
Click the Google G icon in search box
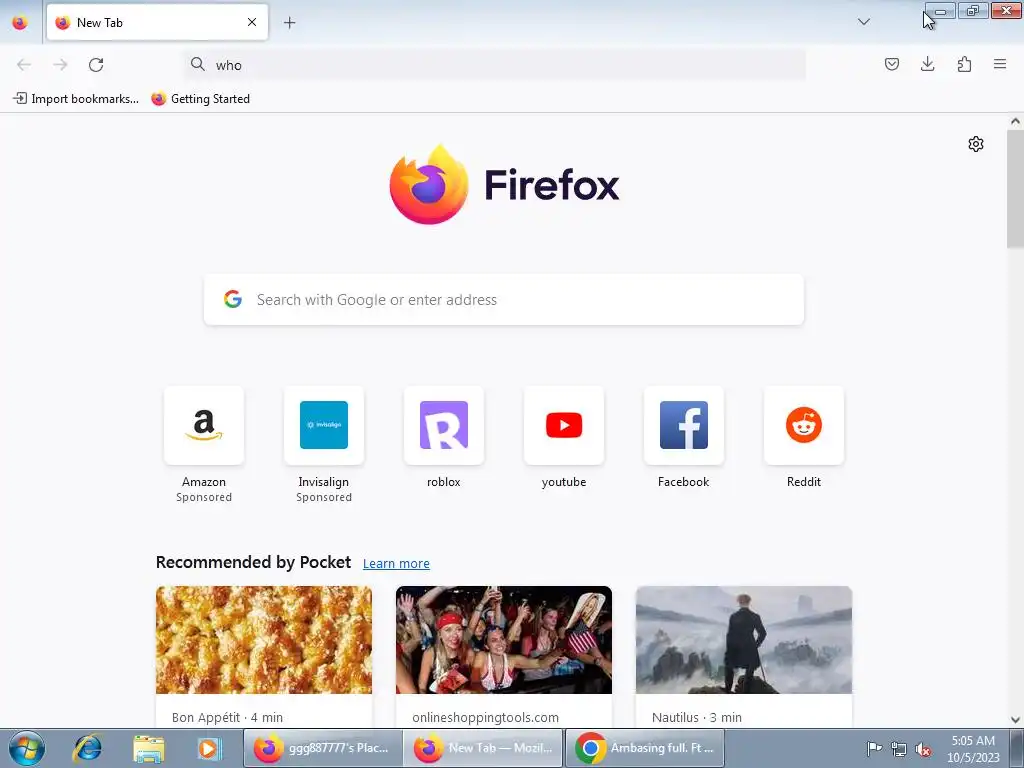click(x=233, y=299)
